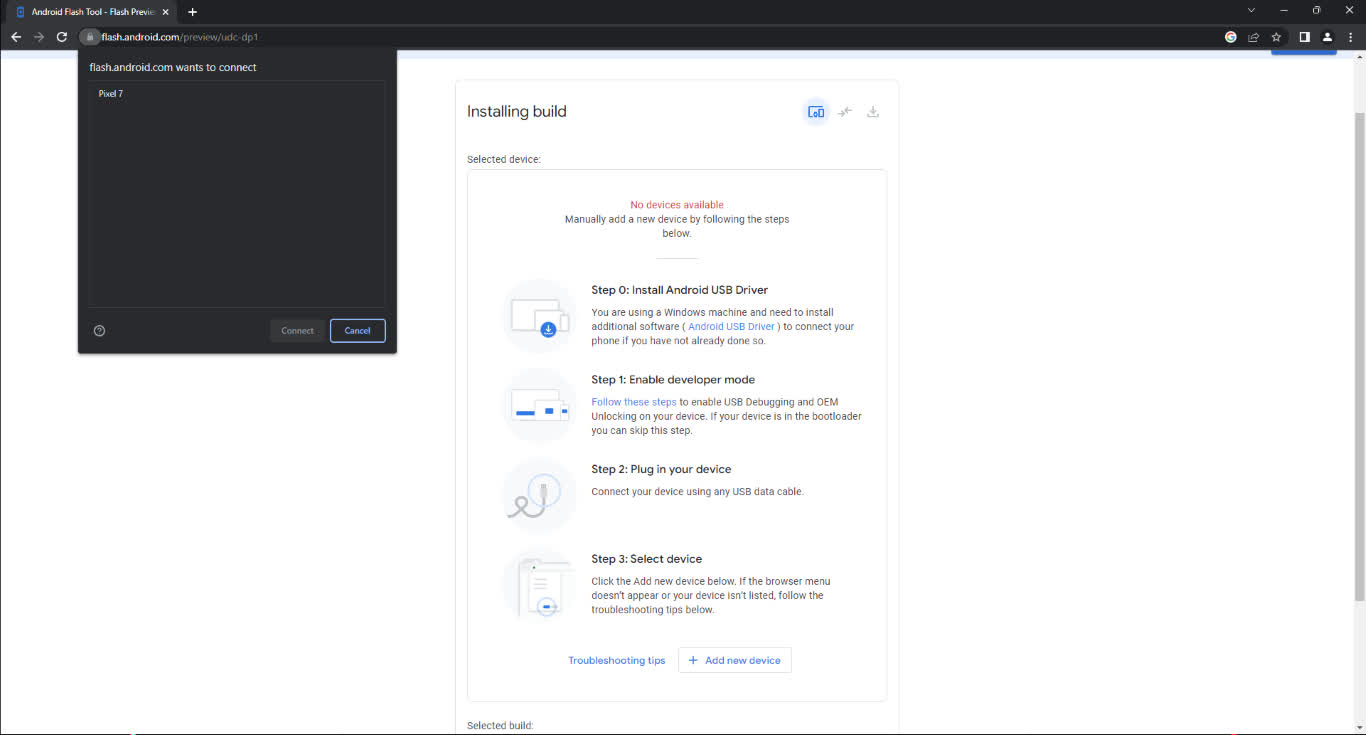This screenshot has width=1366, height=735.
Task: Reload the page
Action: (62, 37)
